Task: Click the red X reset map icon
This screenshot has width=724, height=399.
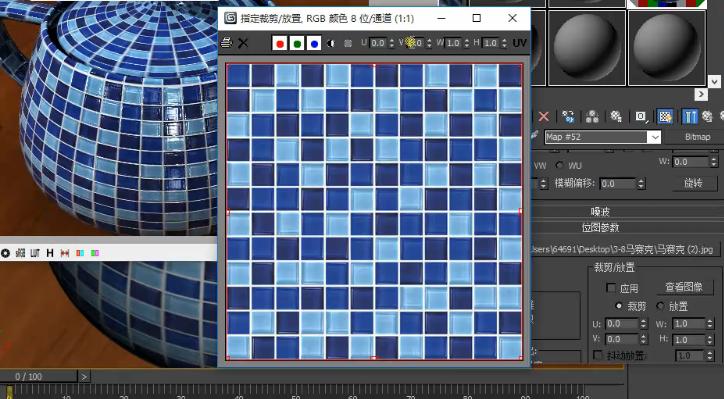Action: (544, 116)
